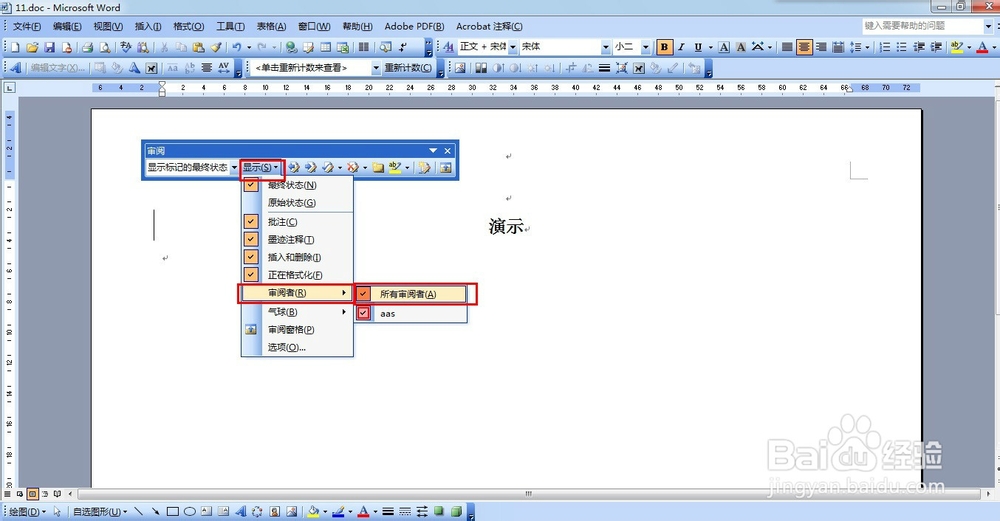The image size is (1000, 521).
Task: Open the 绘图(D) drawing menu button
Action: coord(27,511)
